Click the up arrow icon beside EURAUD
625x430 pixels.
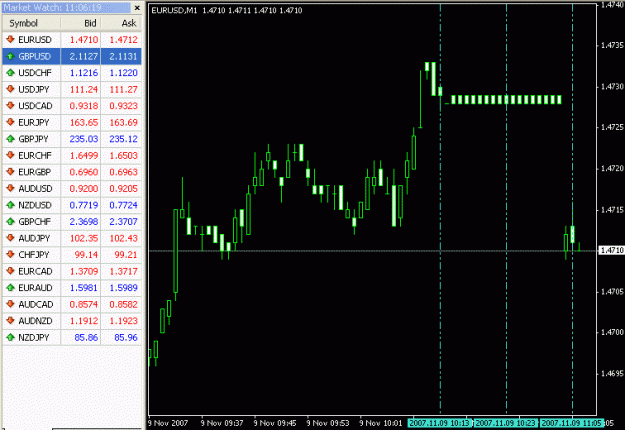10,288
